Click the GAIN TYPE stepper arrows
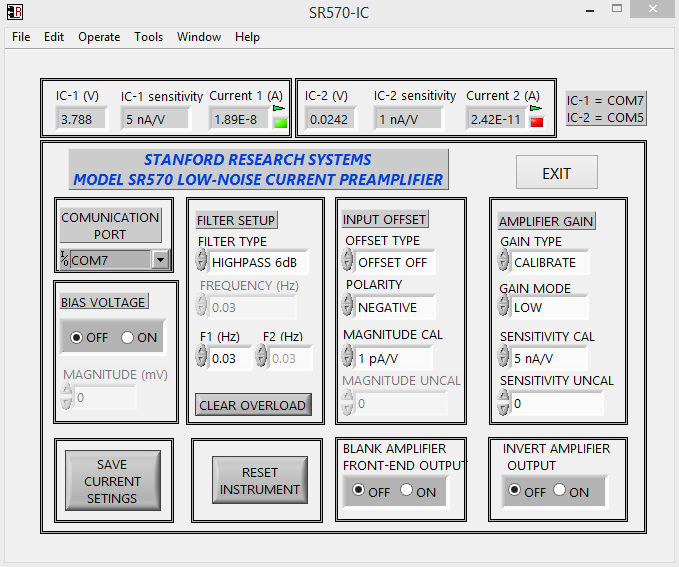Image resolution: width=679 pixels, height=567 pixels. 503,259
